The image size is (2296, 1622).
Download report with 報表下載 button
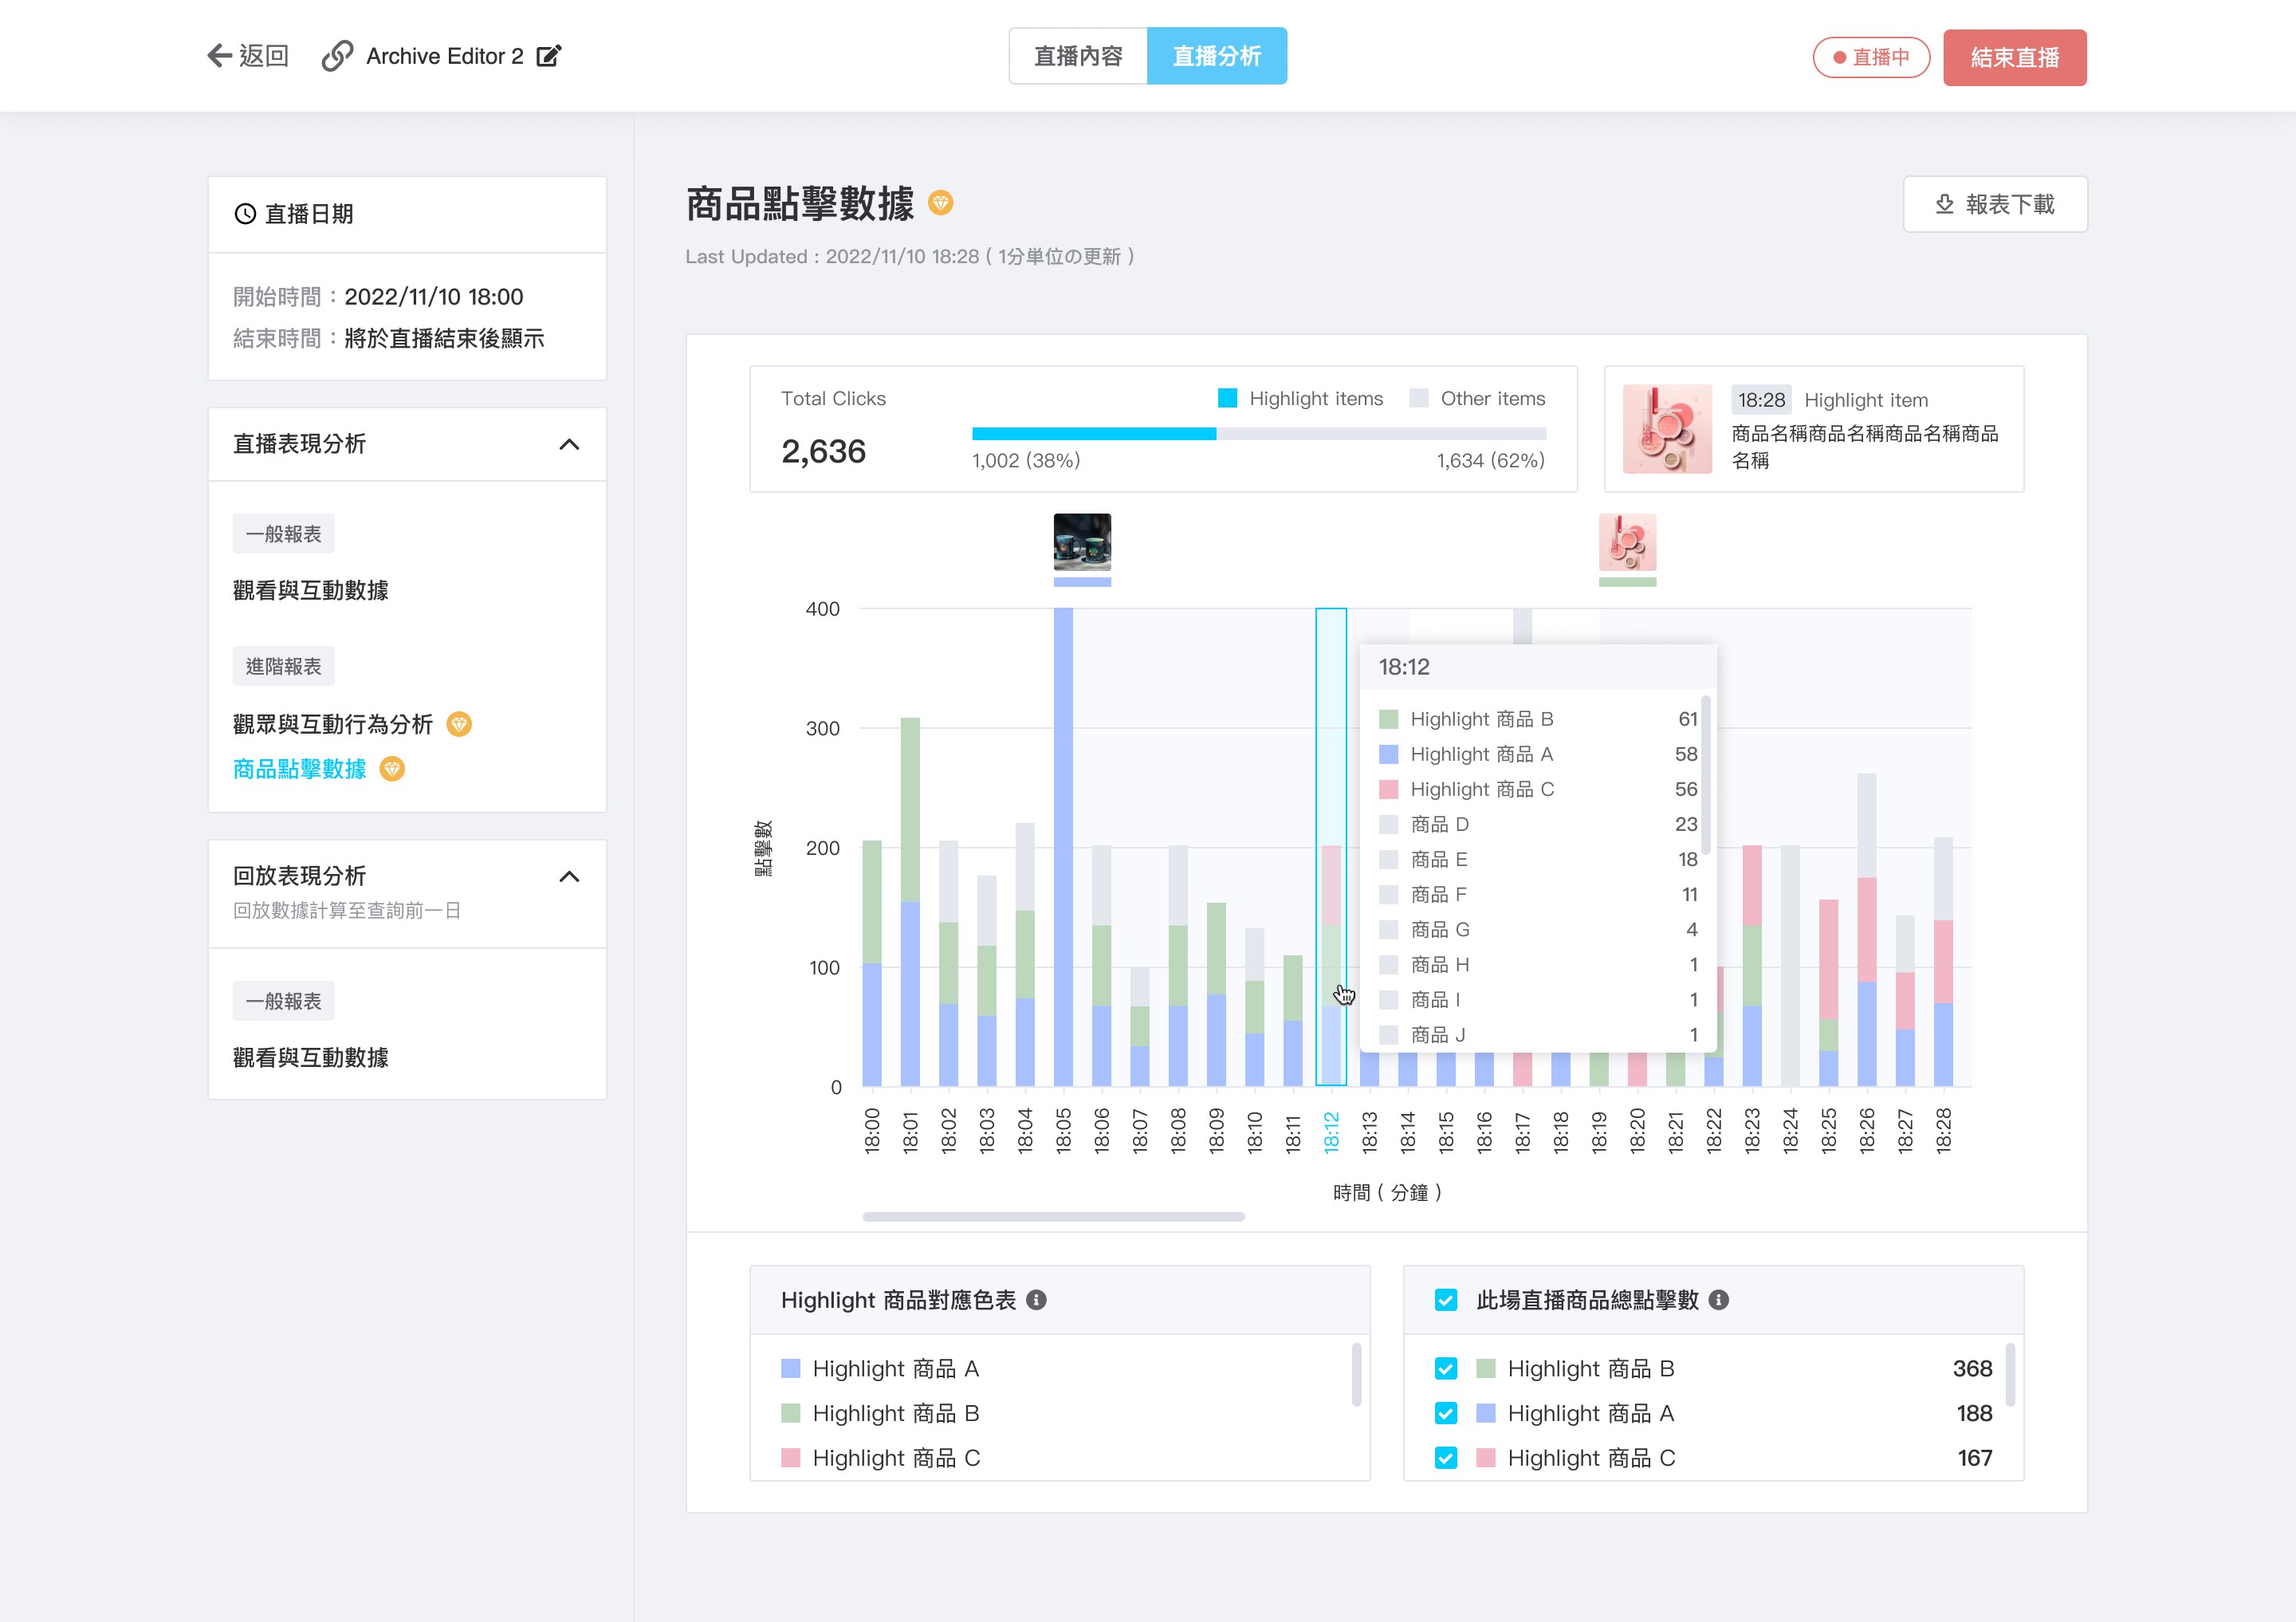[x=1995, y=204]
